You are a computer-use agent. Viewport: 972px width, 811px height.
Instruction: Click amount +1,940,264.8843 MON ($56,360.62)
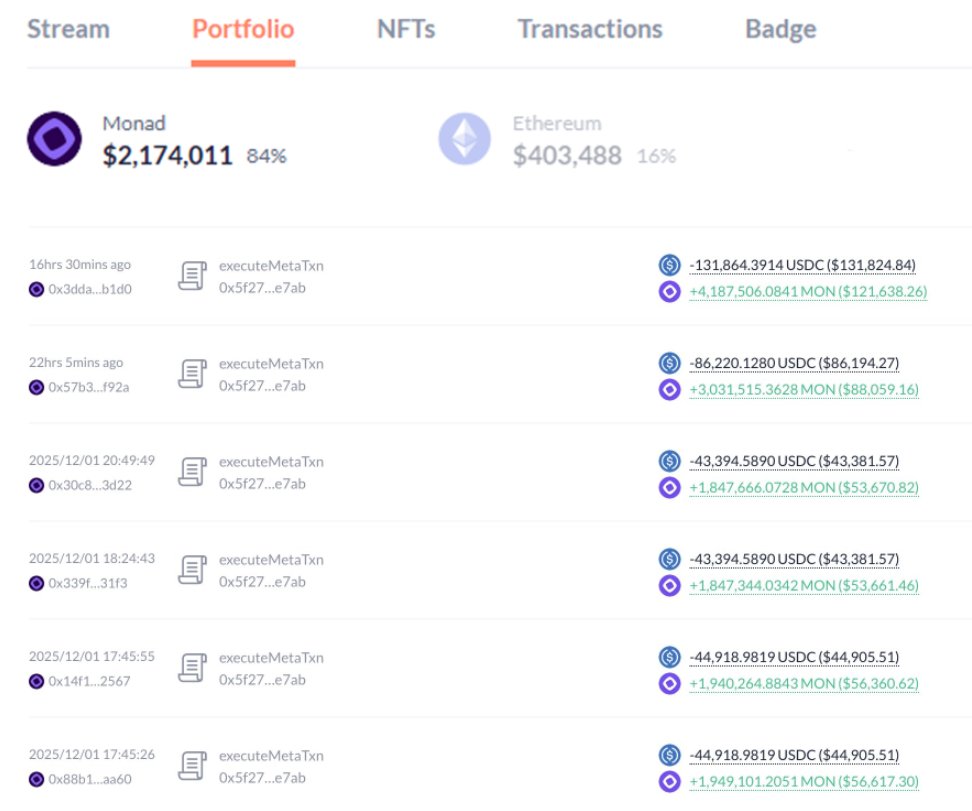click(804, 683)
